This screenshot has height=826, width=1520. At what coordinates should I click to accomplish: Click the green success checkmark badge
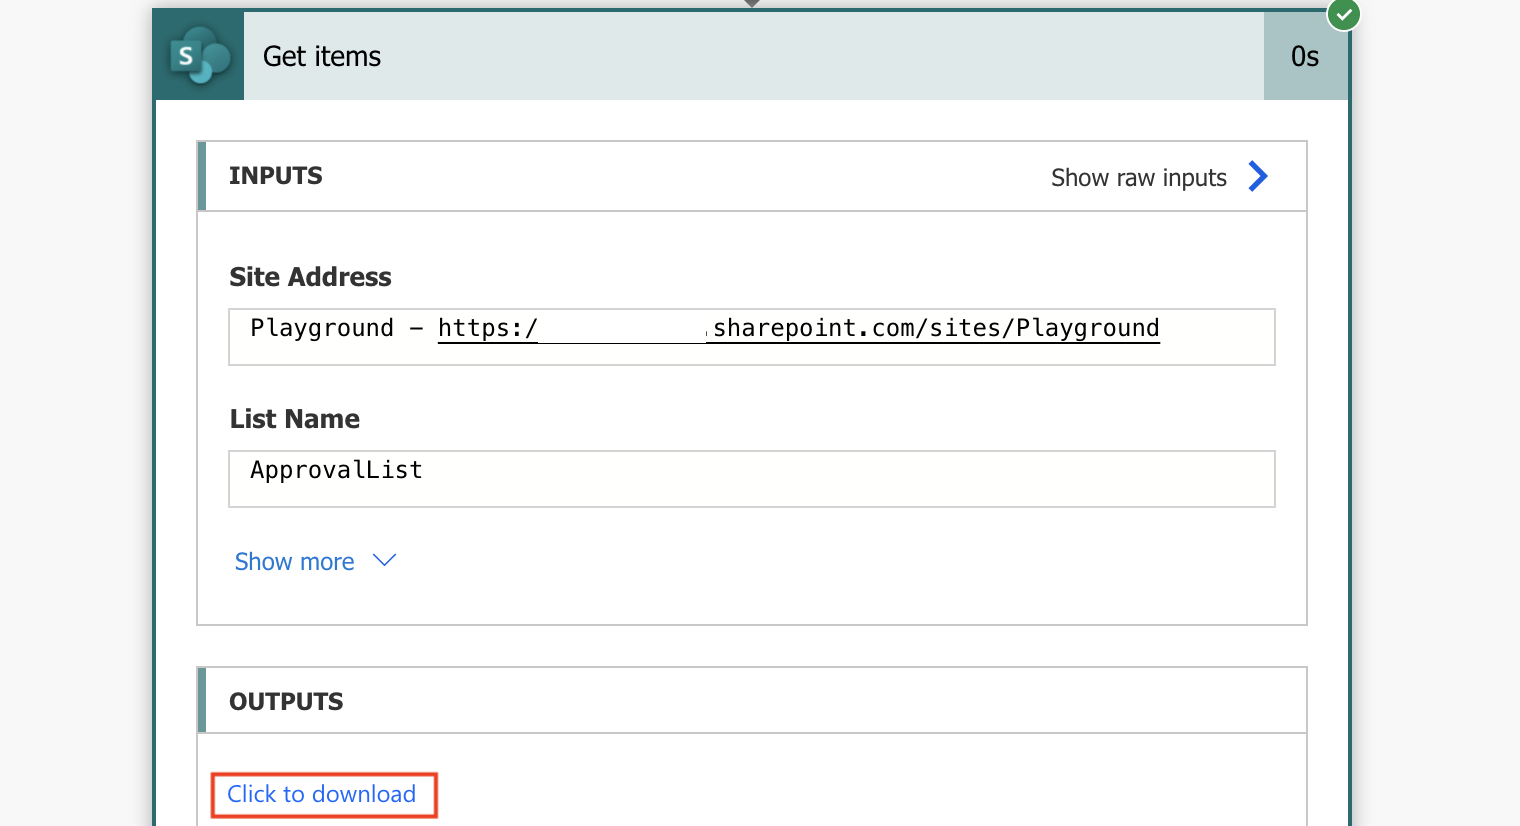(x=1343, y=14)
